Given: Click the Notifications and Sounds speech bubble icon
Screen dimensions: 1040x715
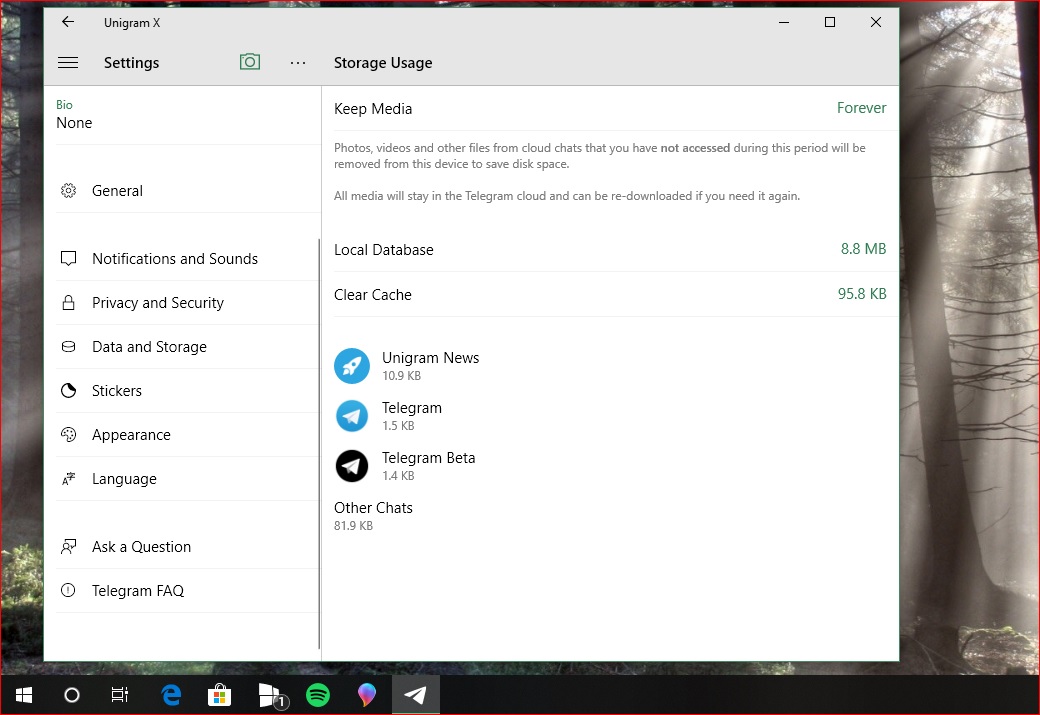Looking at the screenshot, I should [x=68, y=259].
